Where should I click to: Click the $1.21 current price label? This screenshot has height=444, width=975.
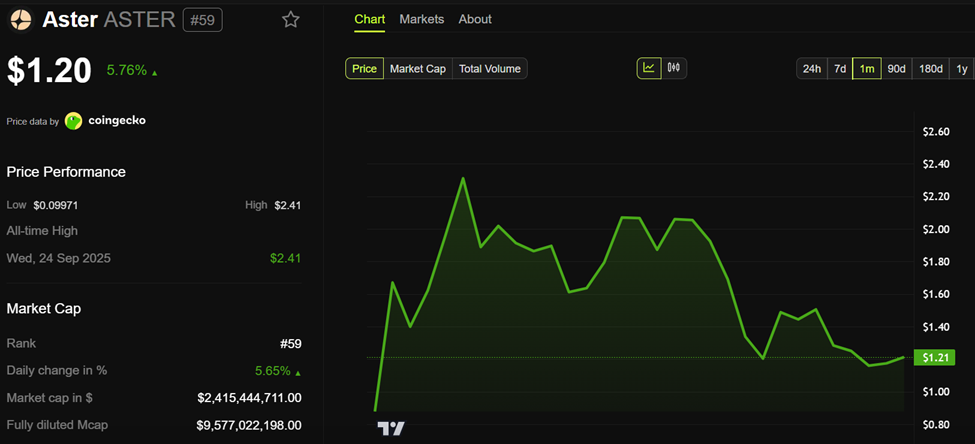937,357
